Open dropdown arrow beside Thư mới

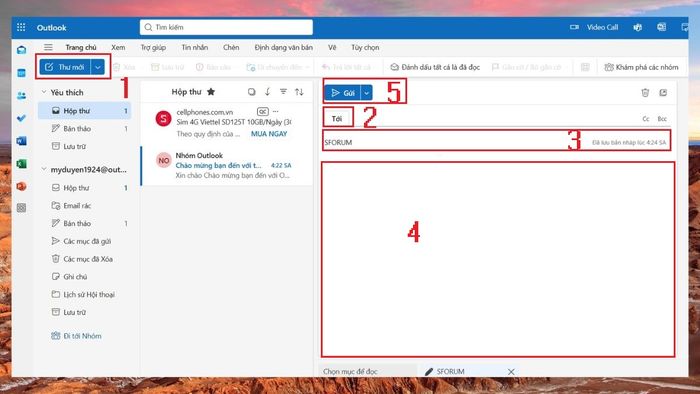pos(98,67)
